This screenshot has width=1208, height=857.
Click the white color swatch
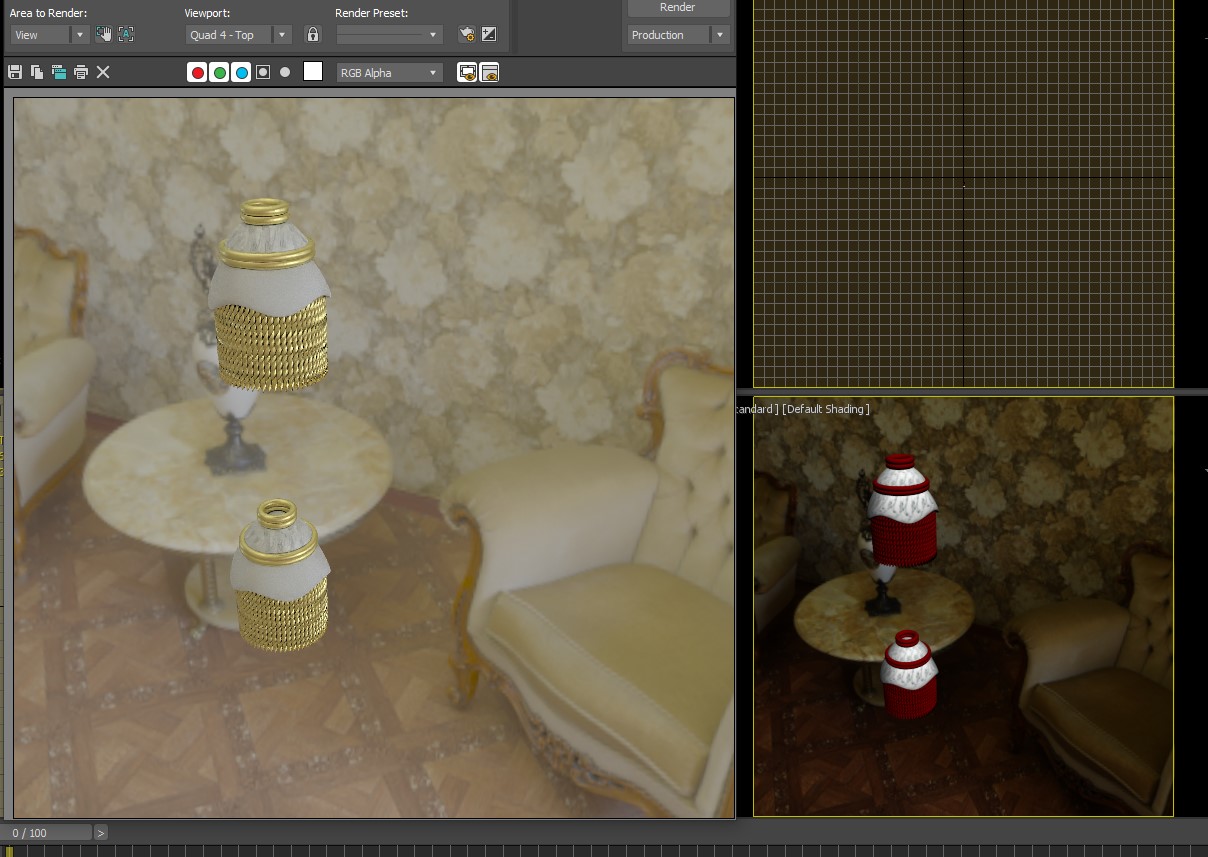click(313, 72)
